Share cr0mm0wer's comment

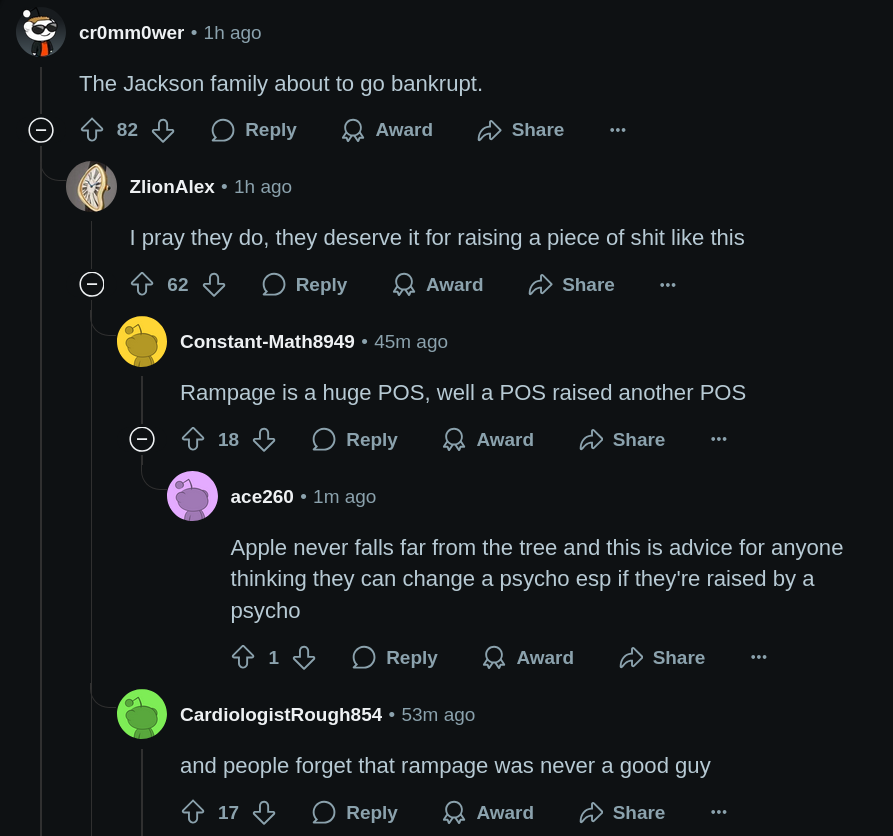pyautogui.click(x=521, y=130)
